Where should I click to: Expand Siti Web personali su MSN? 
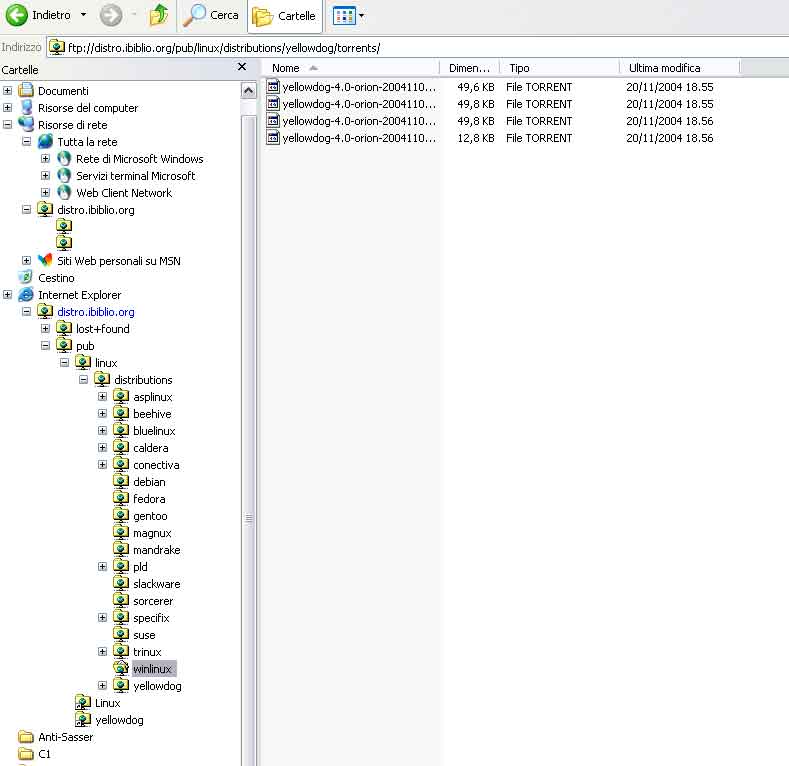(27, 261)
